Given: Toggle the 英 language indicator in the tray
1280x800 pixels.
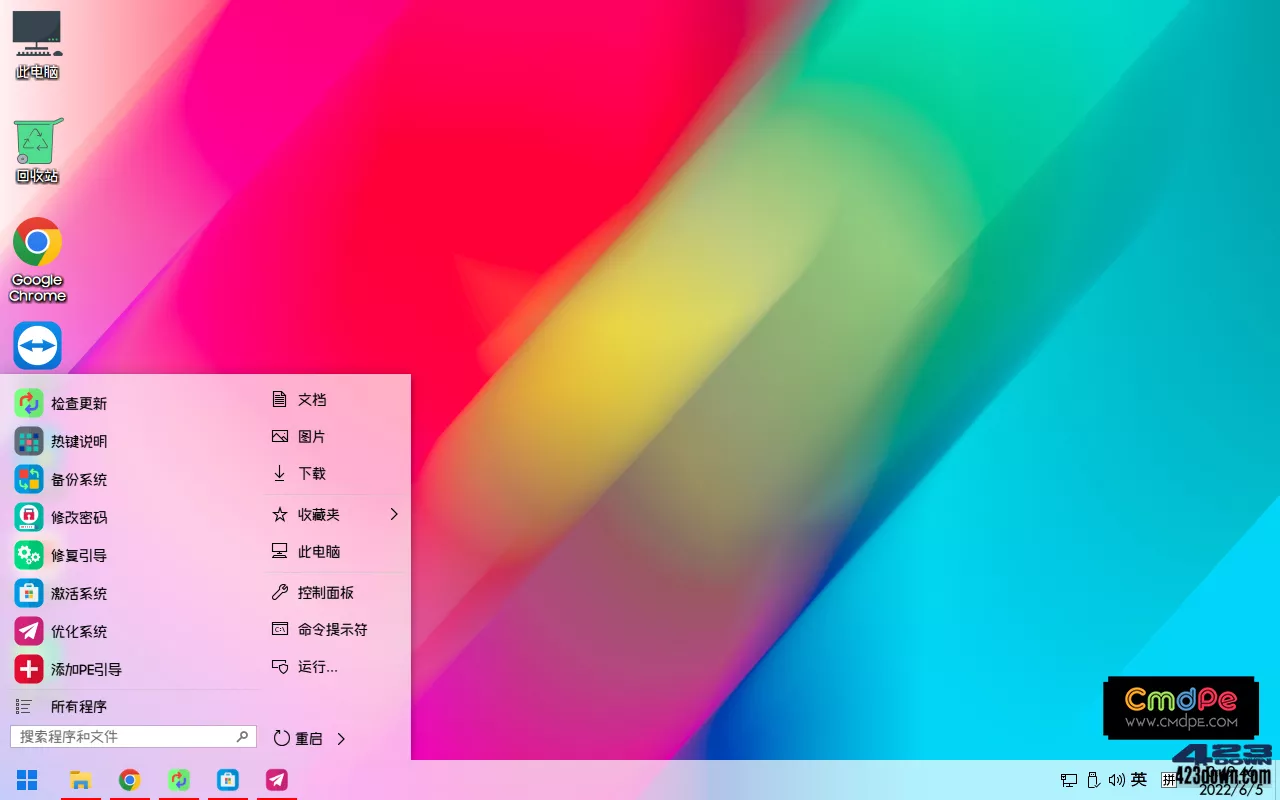Looking at the screenshot, I should coord(1139,780).
